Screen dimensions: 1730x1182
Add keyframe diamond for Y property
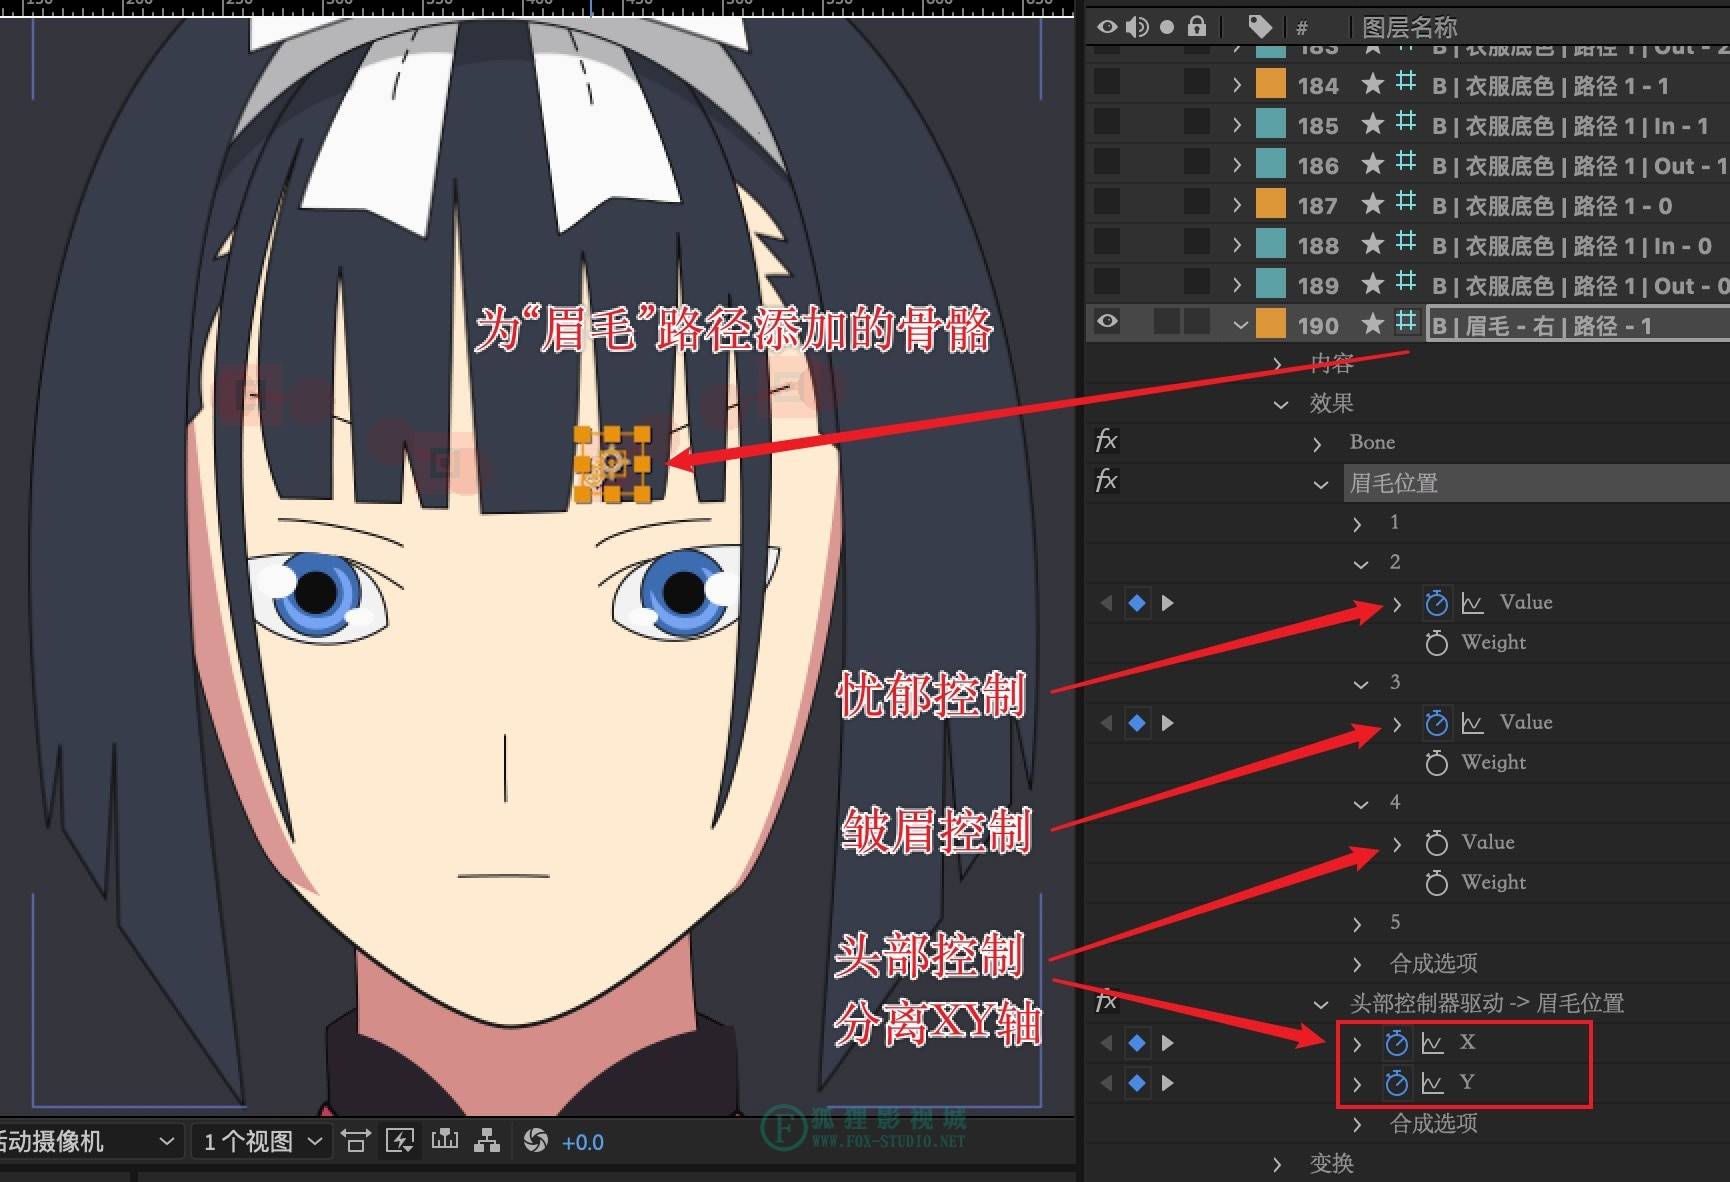[1137, 1083]
